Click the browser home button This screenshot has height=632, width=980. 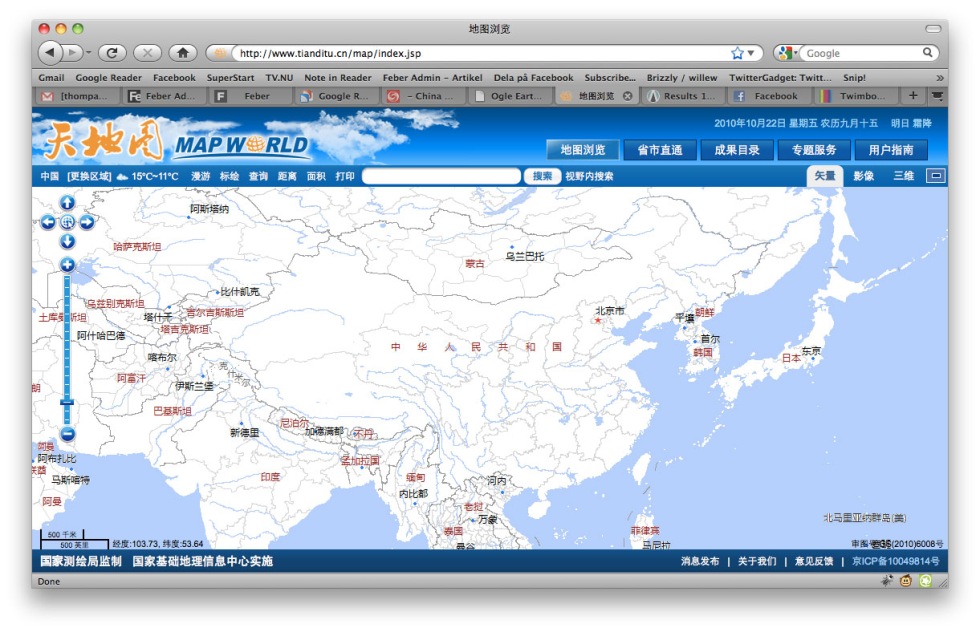pyautogui.click(x=182, y=53)
